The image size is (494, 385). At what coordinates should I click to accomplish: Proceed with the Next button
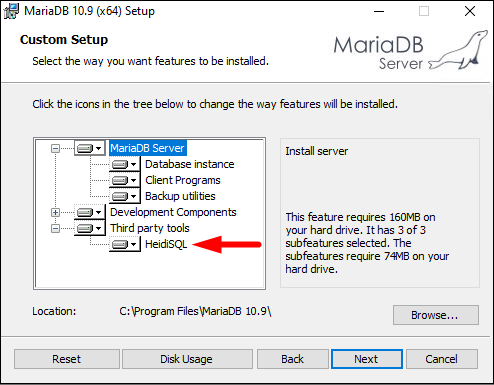point(367,359)
